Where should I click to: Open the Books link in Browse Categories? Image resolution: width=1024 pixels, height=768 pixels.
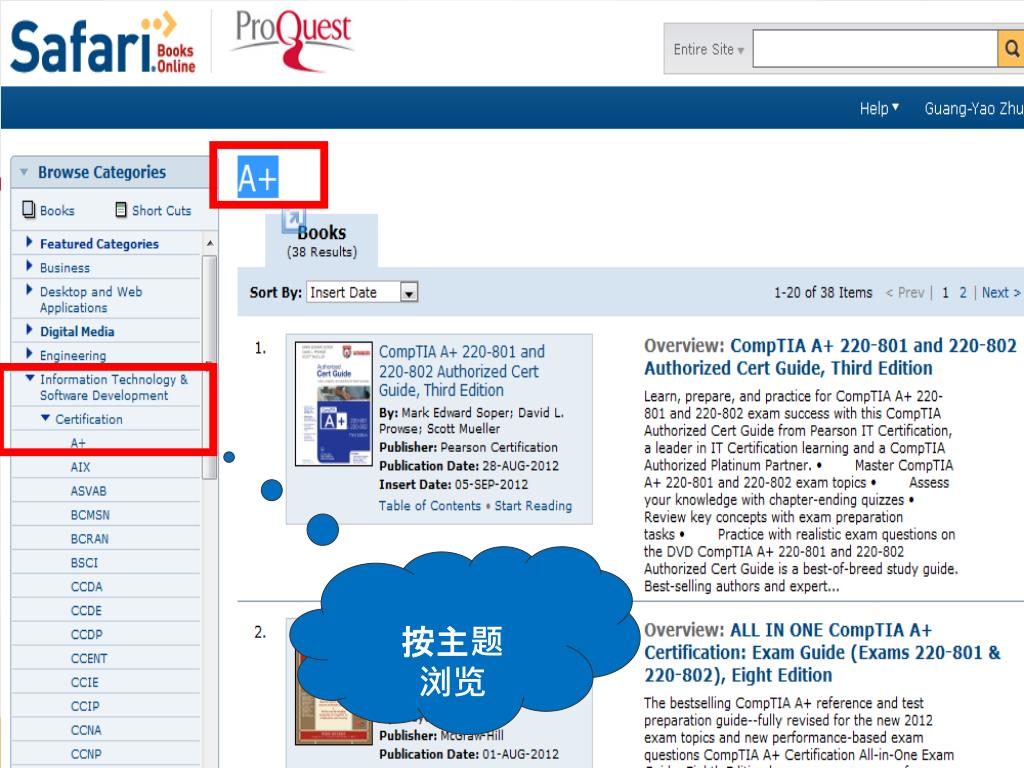tap(57, 211)
